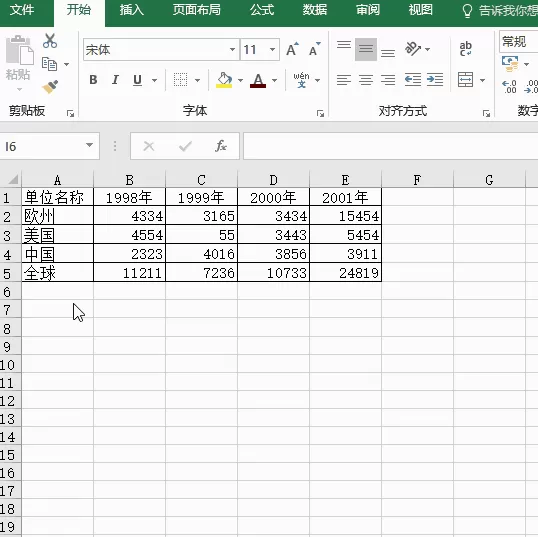Image resolution: width=538 pixels, height=537 pixels.
Task: Select cell E5 containing 24819
Action: (x=346, y=273)
